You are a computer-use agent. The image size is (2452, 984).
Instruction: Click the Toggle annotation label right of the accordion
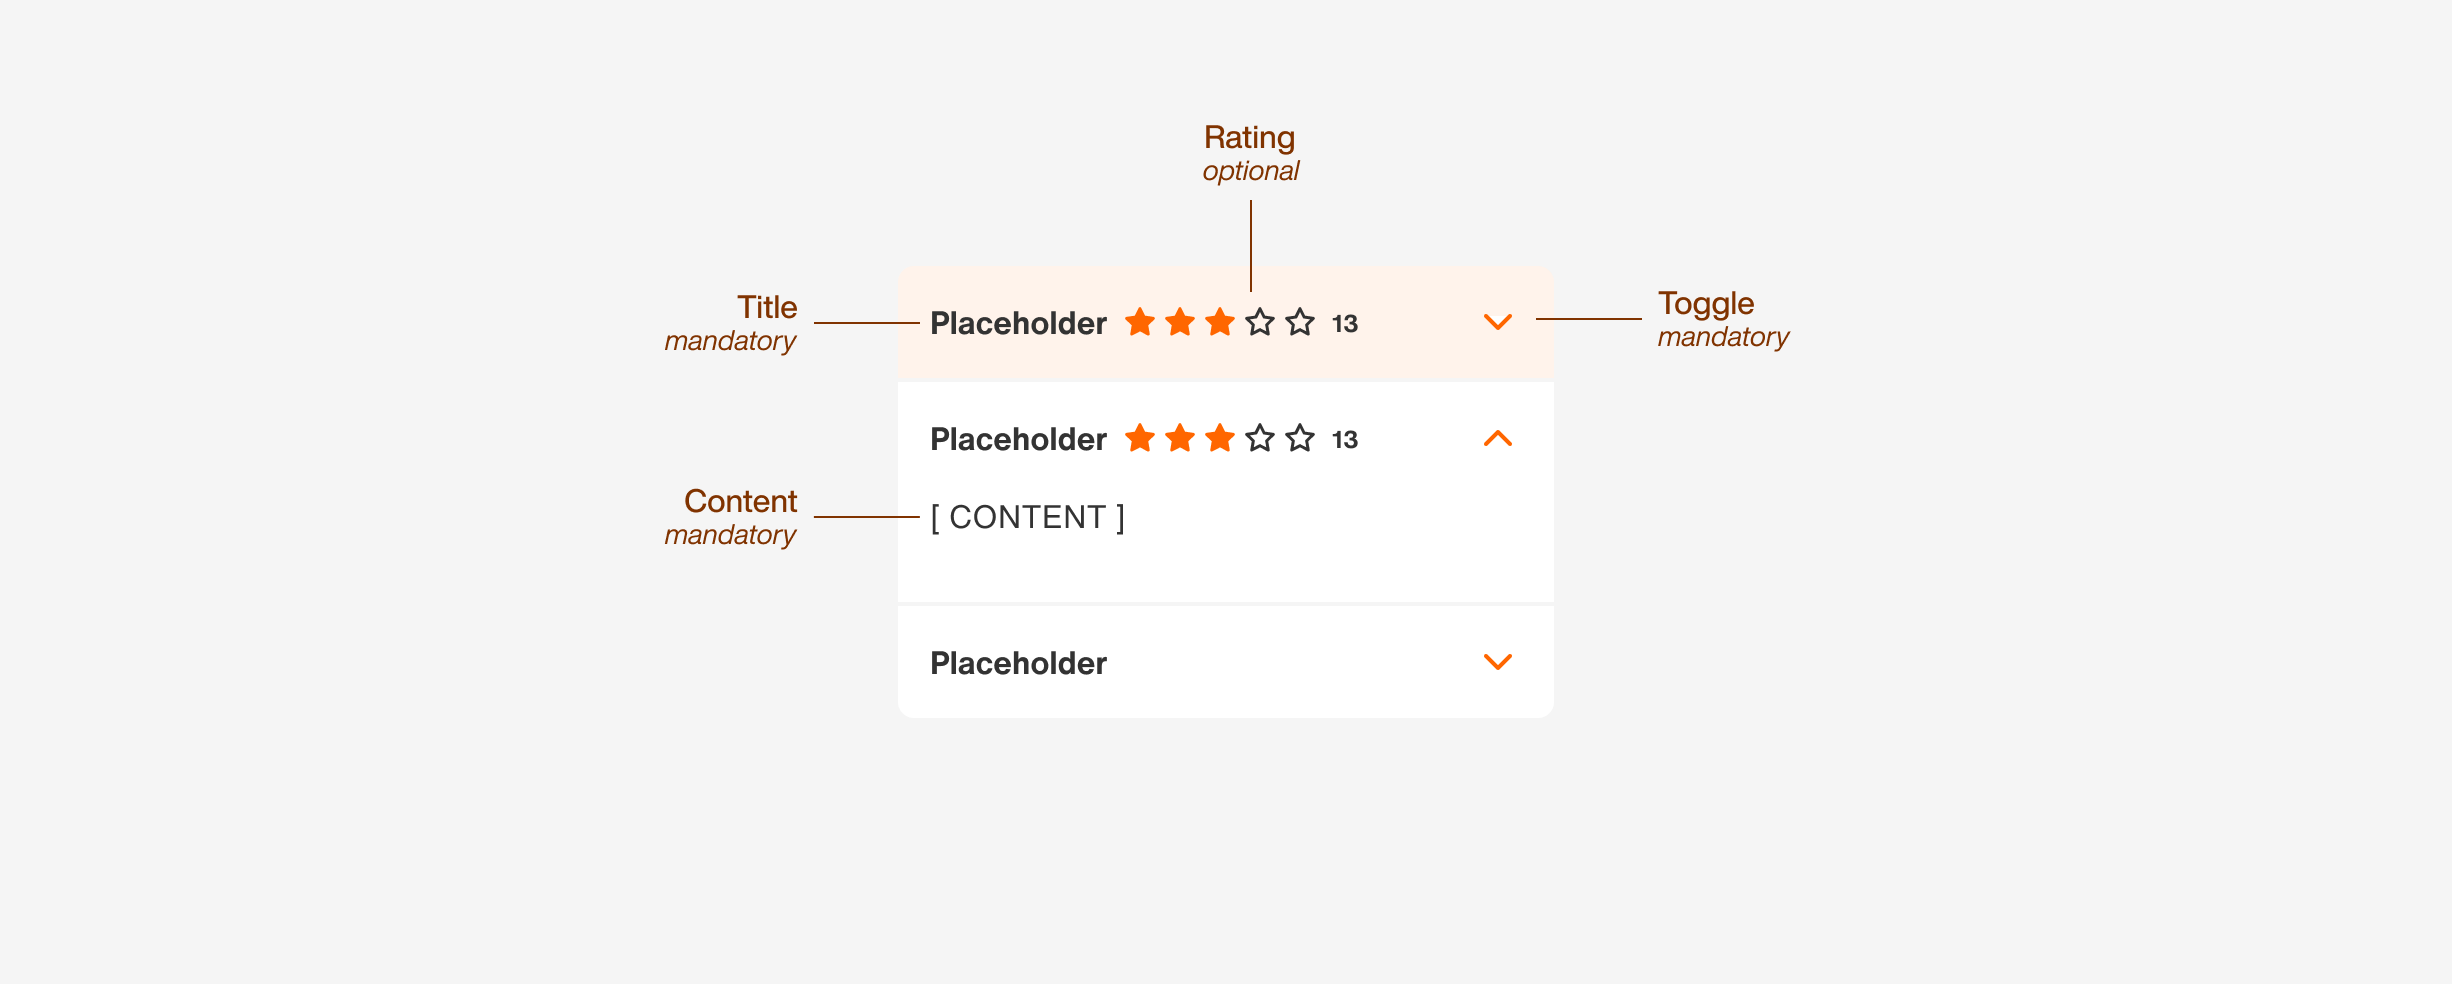click(x=1706, y=303)
